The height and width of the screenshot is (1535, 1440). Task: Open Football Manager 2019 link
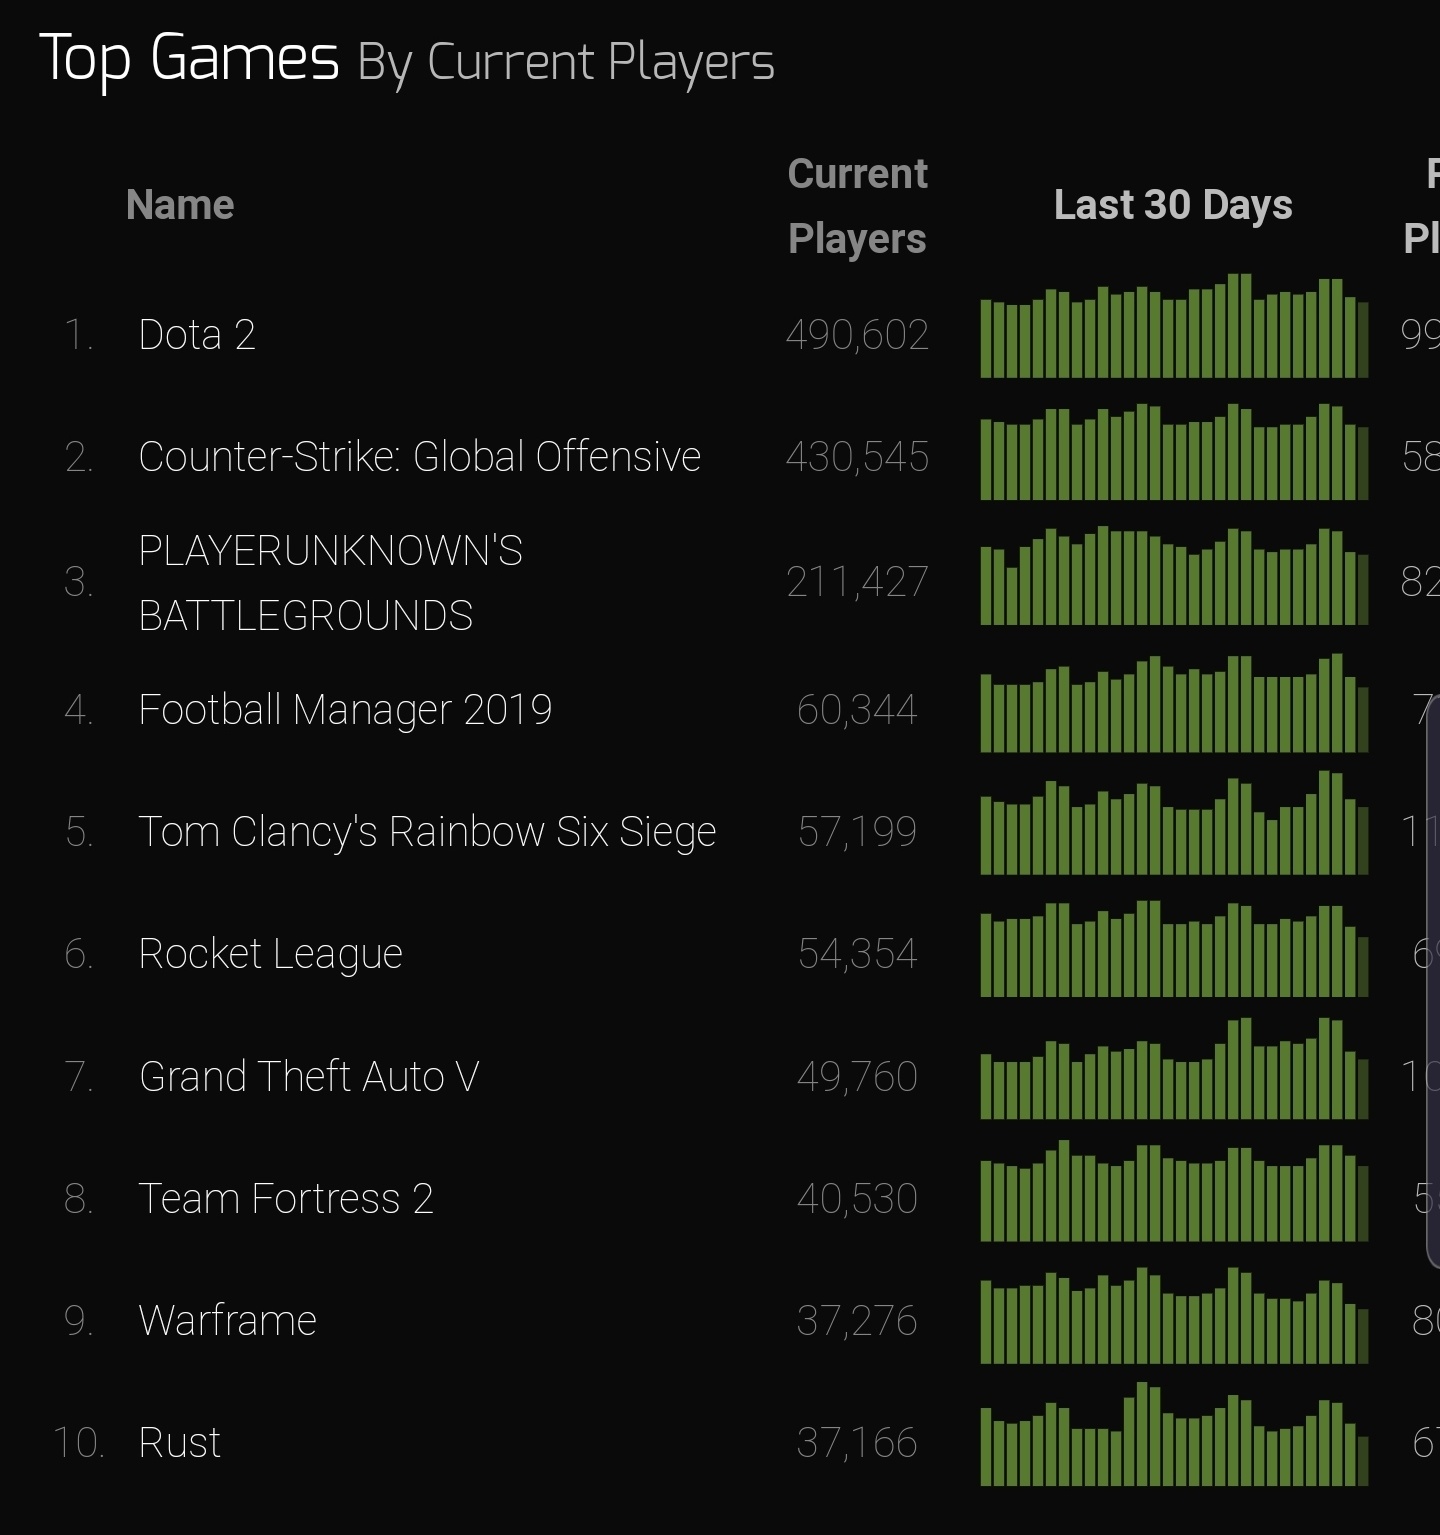point(345,710)
